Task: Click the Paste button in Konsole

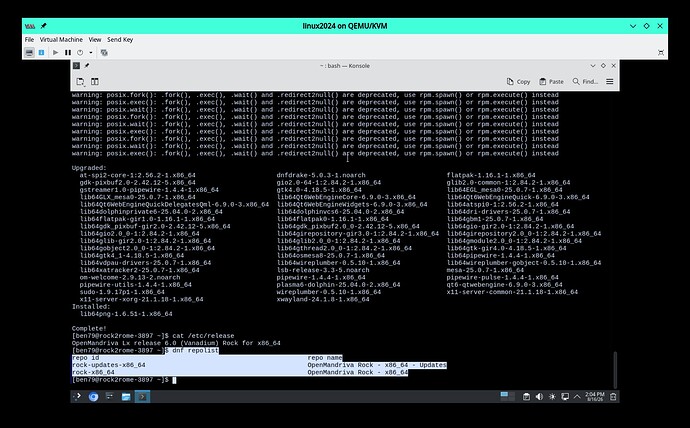Action: tap(551, 81)
